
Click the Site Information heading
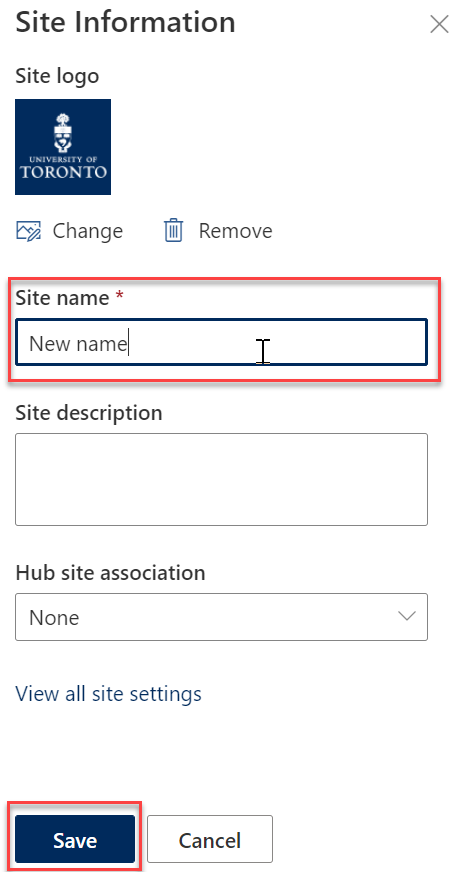[125, 22]
